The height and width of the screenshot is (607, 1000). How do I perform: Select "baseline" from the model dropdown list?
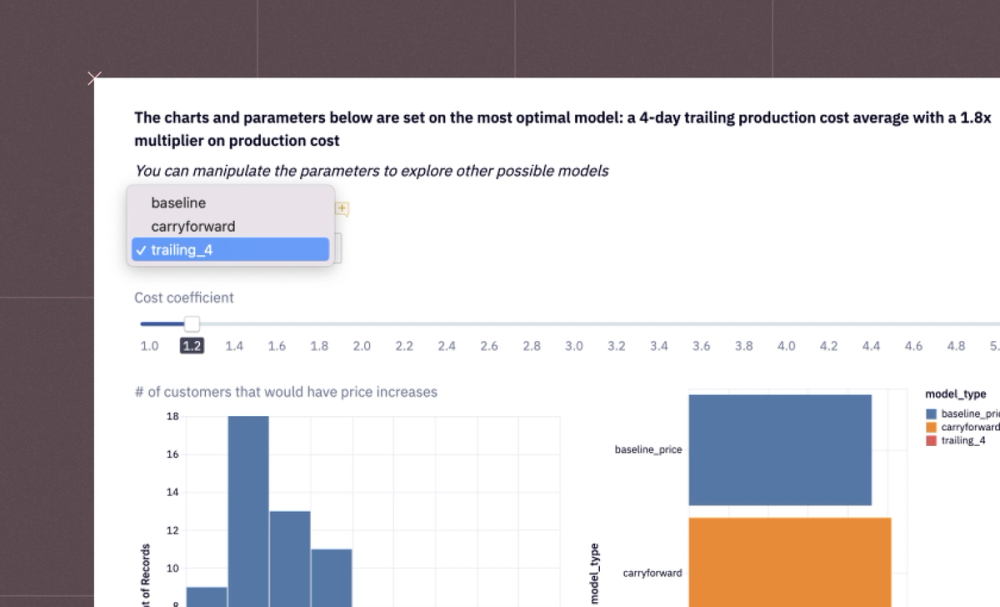pyautogui.click(x=178, y=202)
